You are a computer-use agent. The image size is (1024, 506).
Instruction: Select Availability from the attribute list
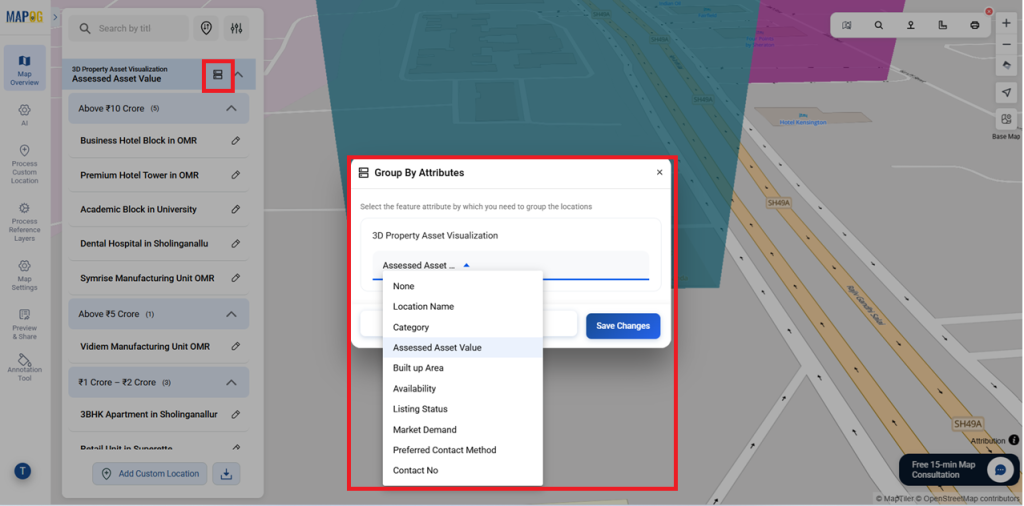click(x=462, y=388)
